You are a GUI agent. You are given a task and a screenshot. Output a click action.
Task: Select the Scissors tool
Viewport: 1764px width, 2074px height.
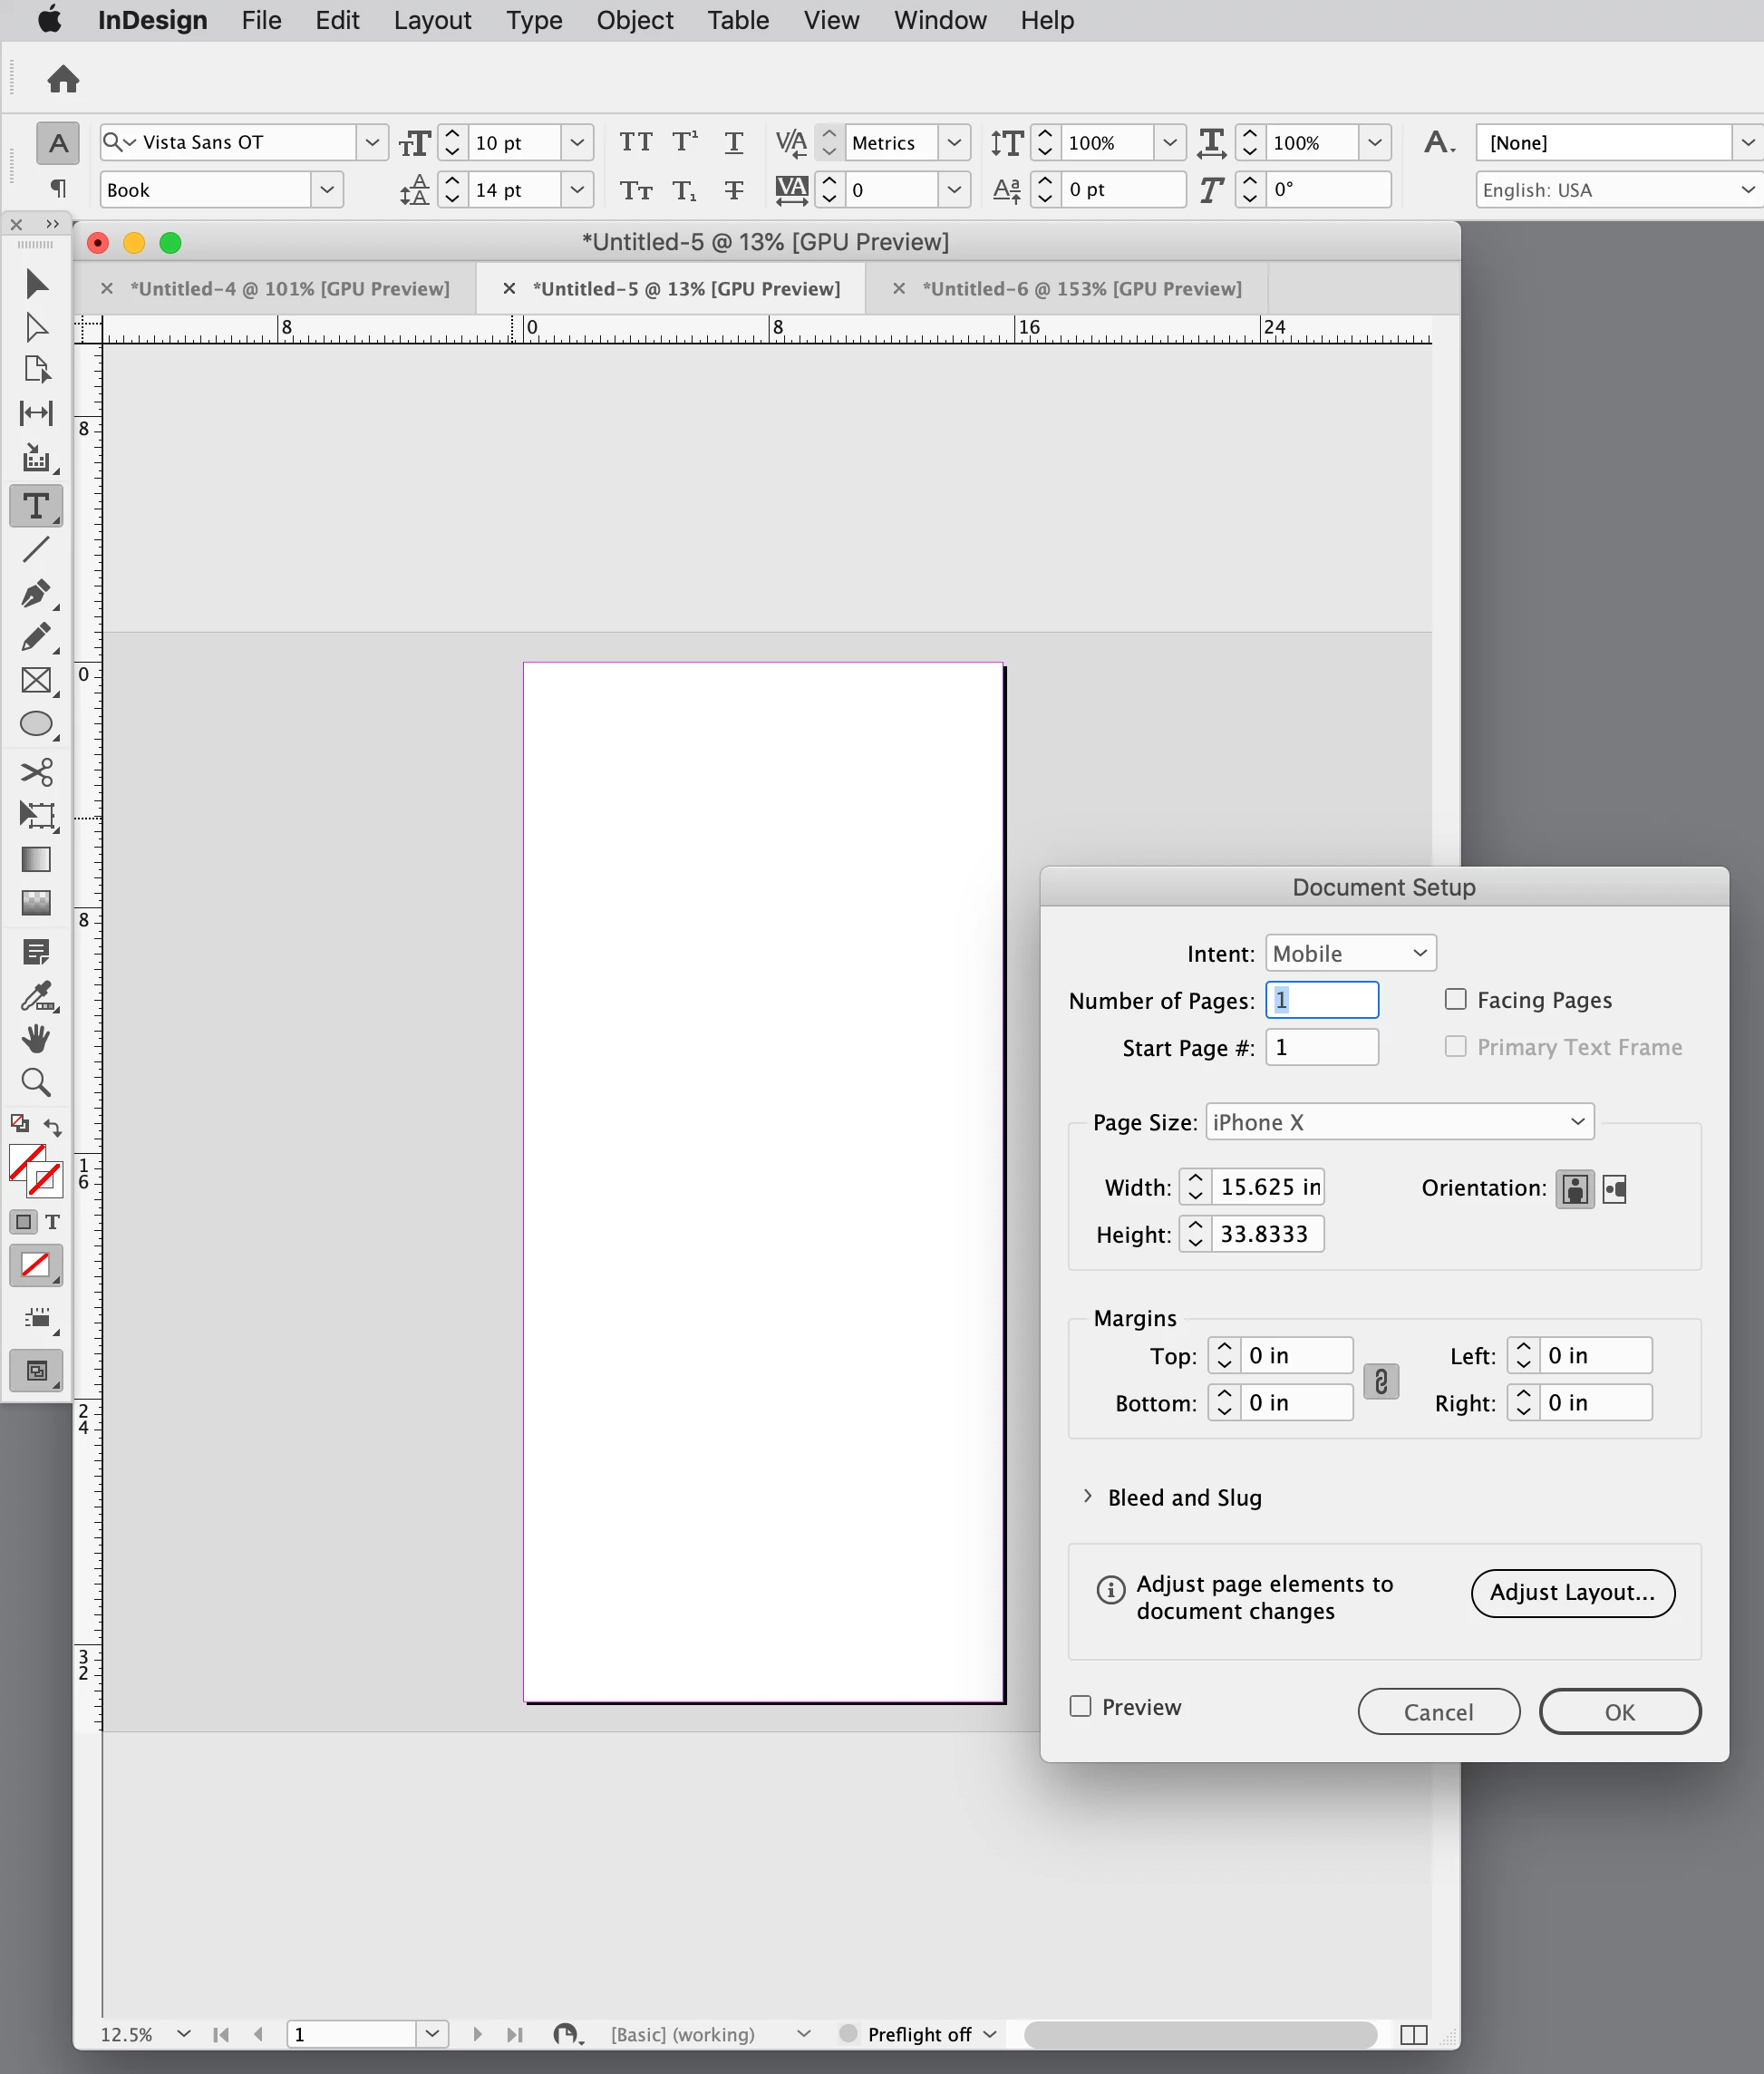pos(36,772)
